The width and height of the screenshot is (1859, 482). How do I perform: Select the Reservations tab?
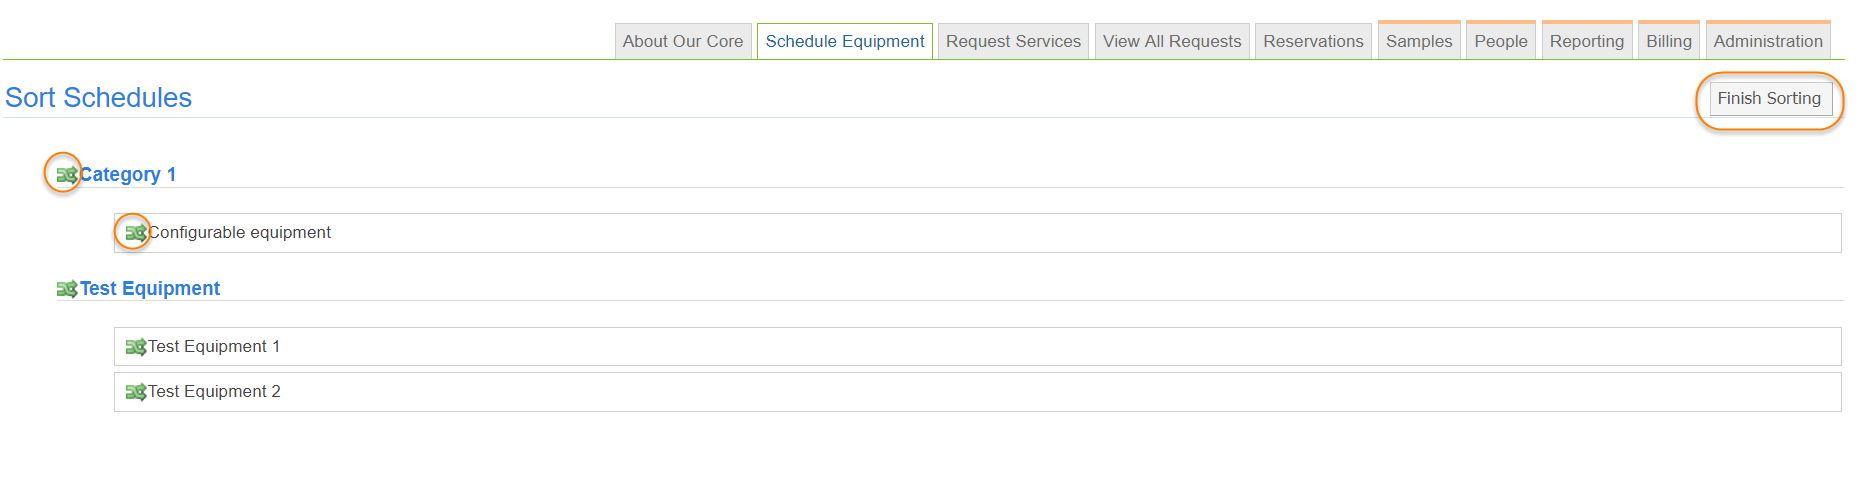(x=1312, y=41)
